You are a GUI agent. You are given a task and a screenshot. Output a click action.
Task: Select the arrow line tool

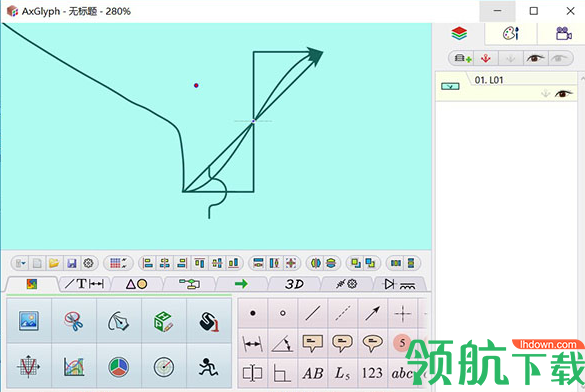tap(373, 313)
